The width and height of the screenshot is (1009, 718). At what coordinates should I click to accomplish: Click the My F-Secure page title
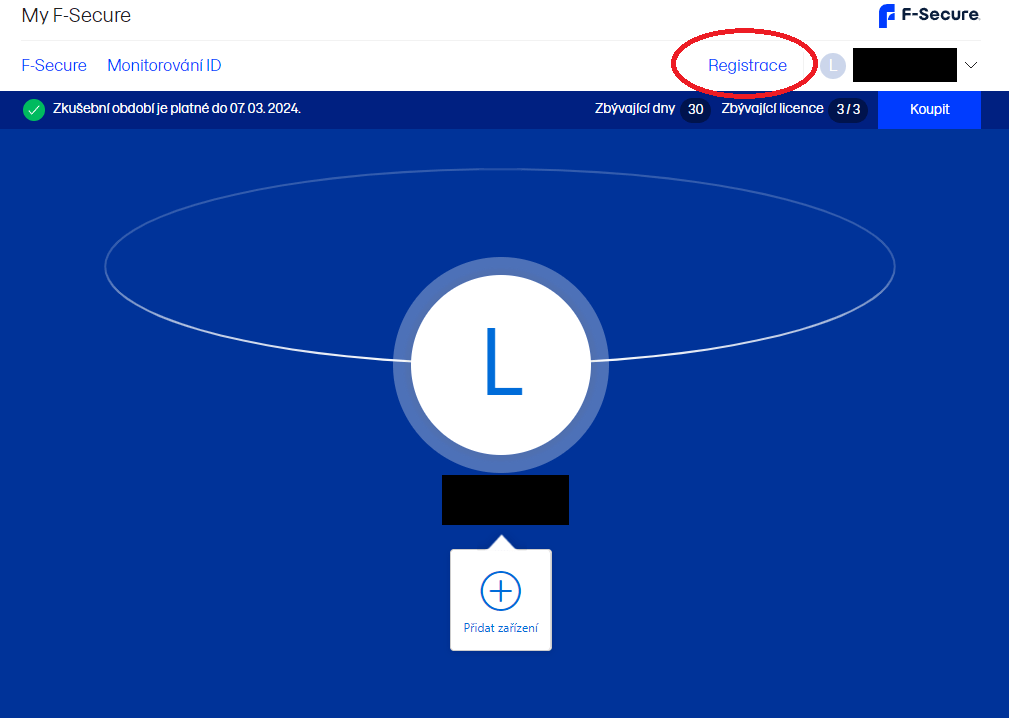pos(76,15)
